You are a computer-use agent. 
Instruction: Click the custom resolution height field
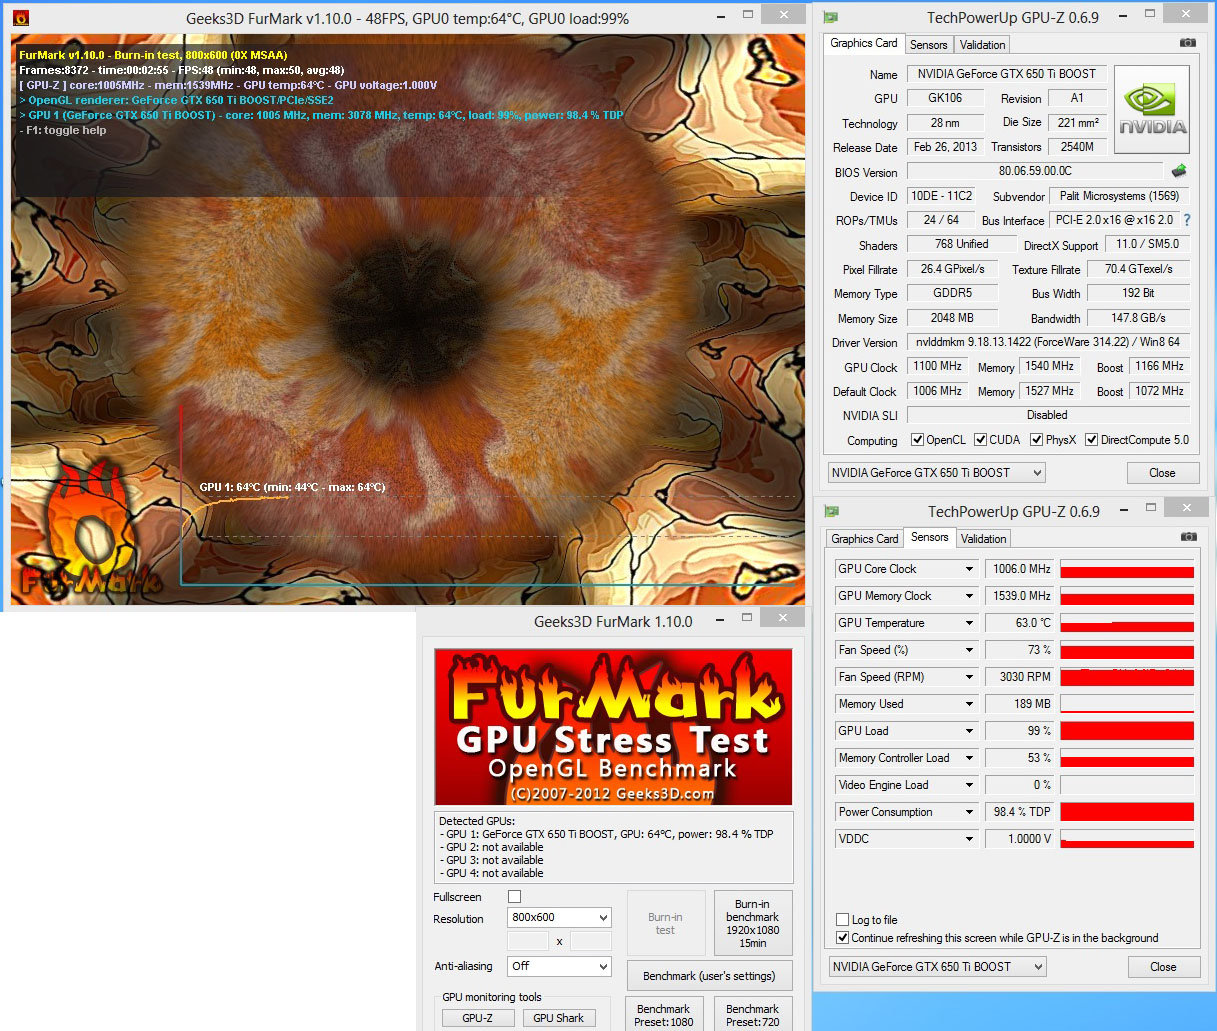point(590,941)
